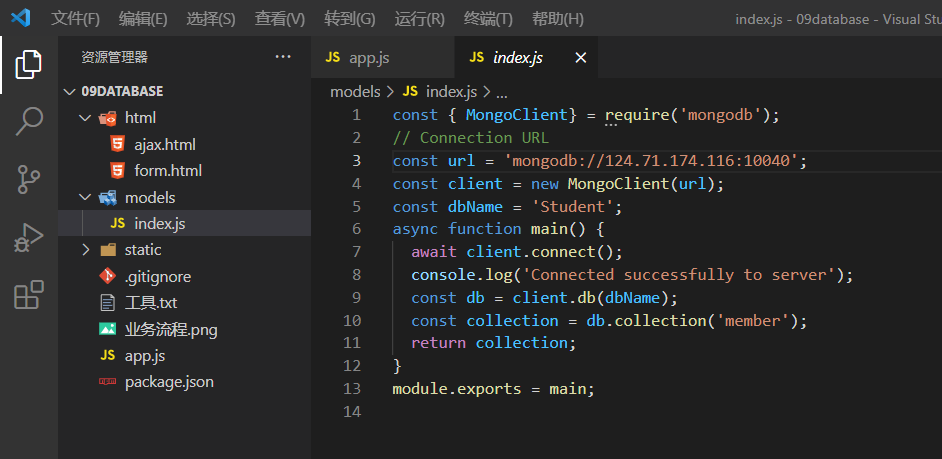Click the 'member' string on line 10
Image resolution: width=942 pixels, height=459 pixels.
coord(753,320)
